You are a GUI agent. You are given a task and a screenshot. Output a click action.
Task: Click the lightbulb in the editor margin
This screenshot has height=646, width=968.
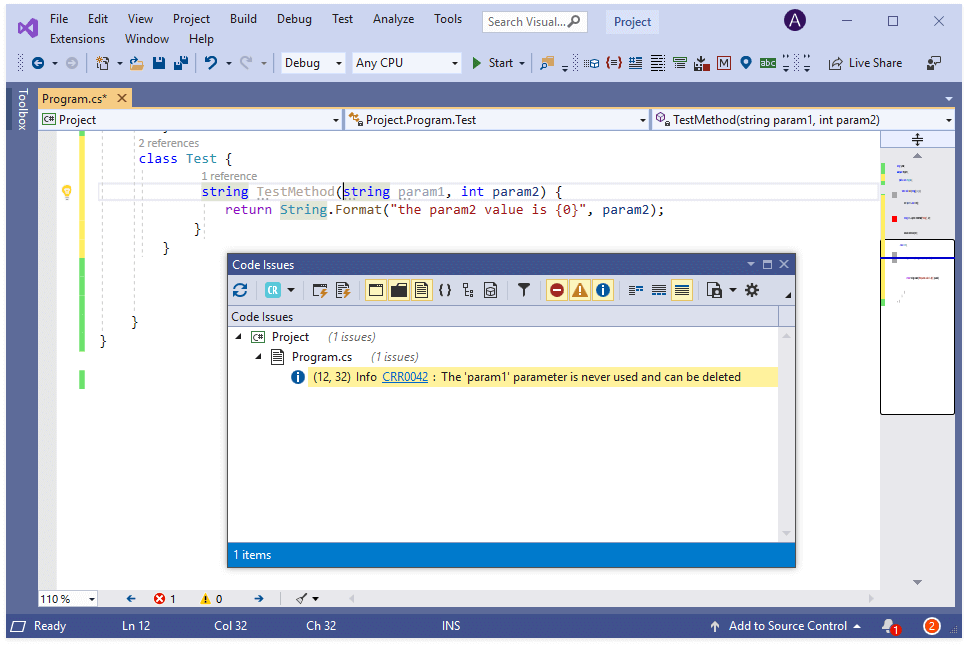click(x=66, y=191)
